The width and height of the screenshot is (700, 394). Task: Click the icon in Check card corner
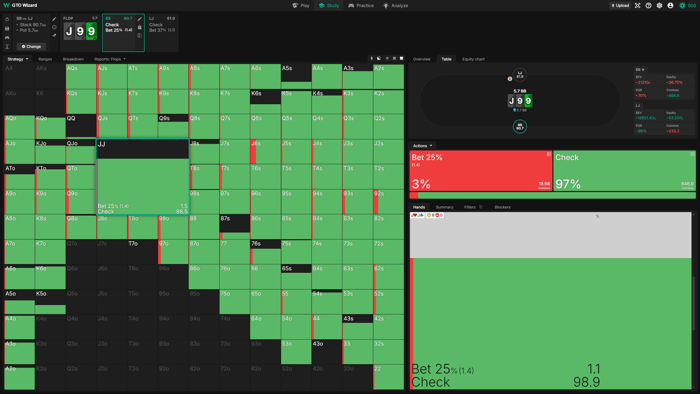coord(692,154)
